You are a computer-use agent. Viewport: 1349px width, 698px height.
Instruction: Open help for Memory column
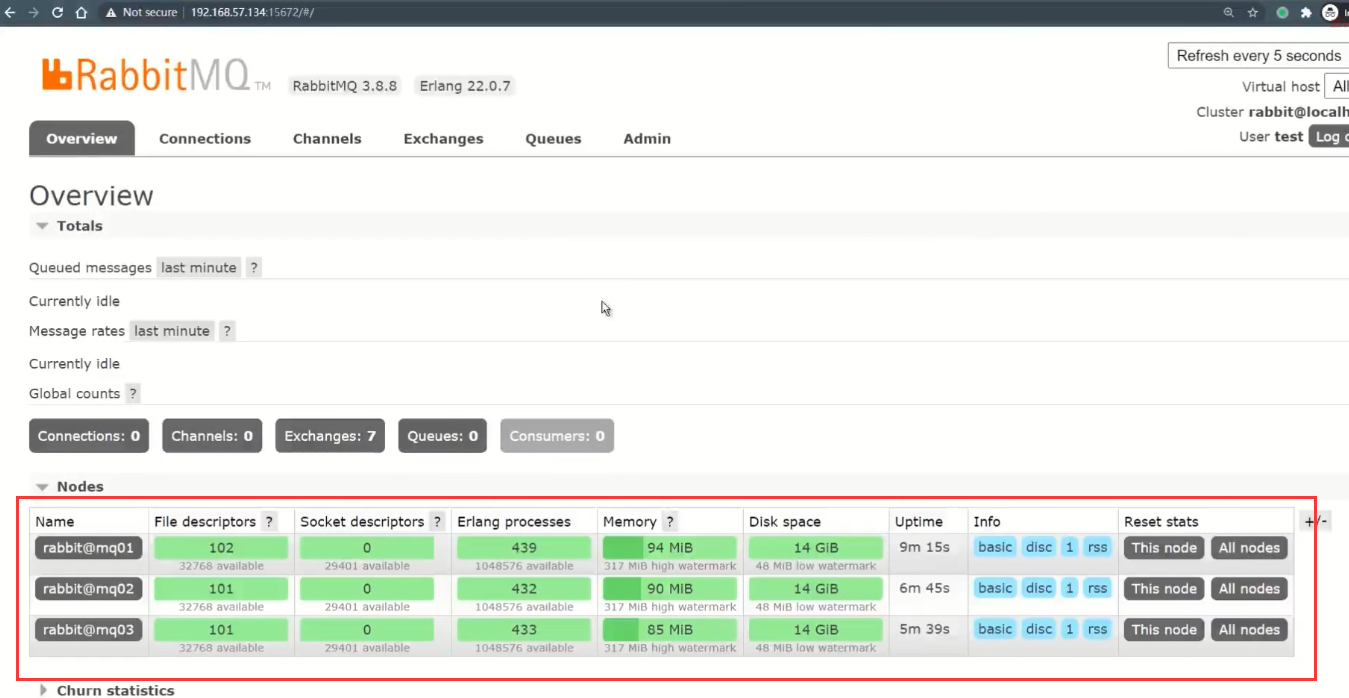tap(670, 522)
